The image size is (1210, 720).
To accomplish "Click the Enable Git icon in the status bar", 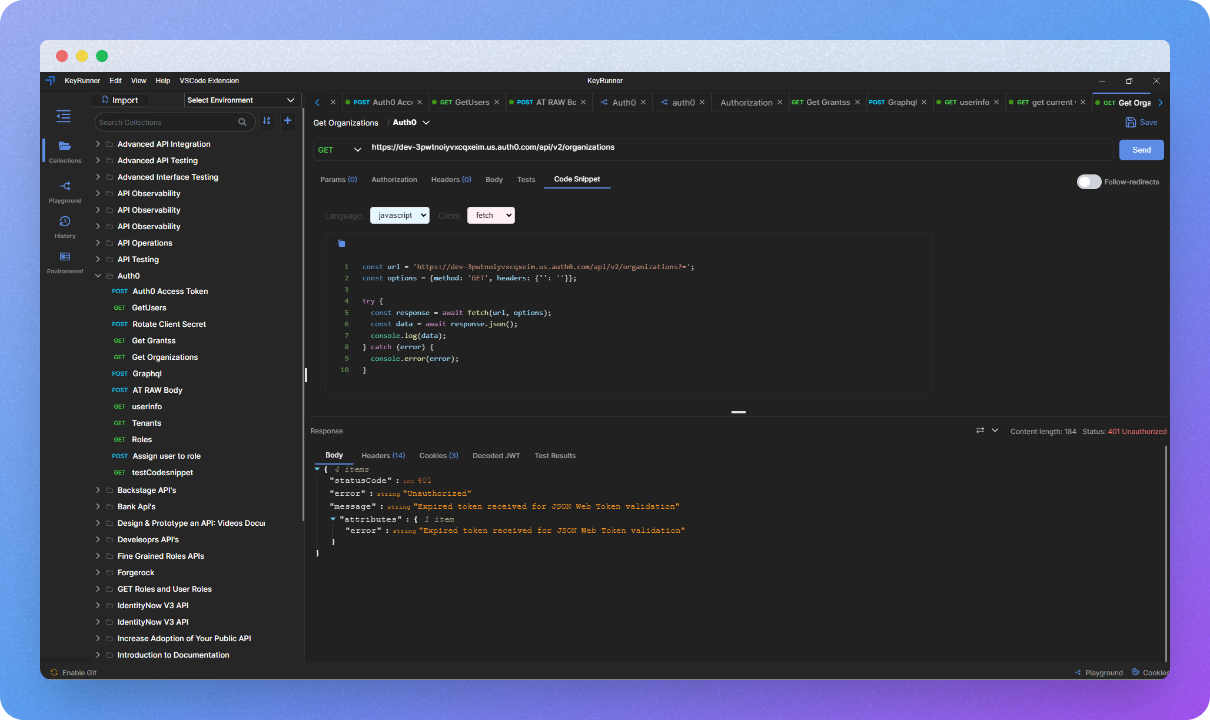I will (54, 672).
